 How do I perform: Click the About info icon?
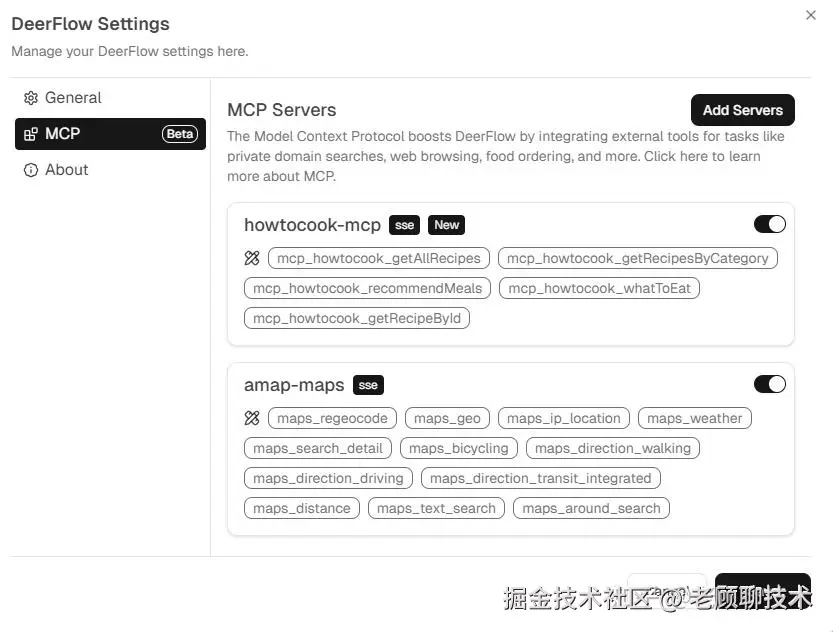[31, 170]
